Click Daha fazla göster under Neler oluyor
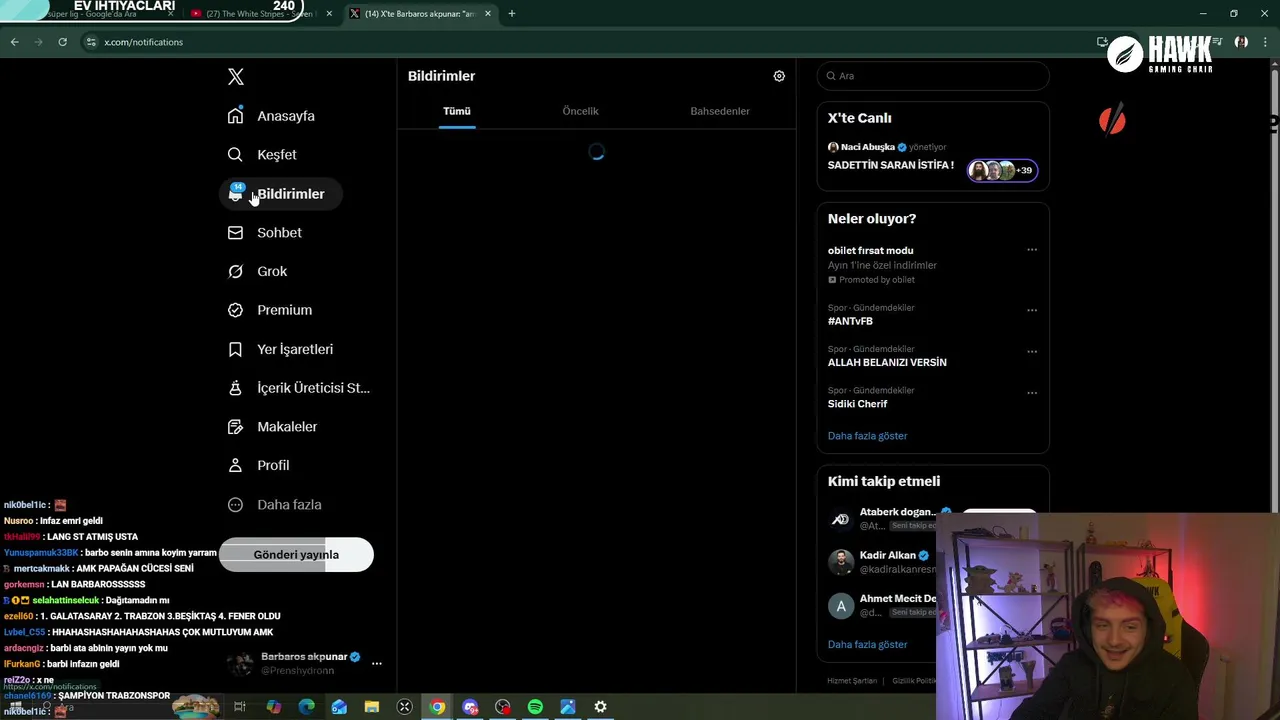The width and height of the screenshot is (1280, 720). tap(867, 436)
